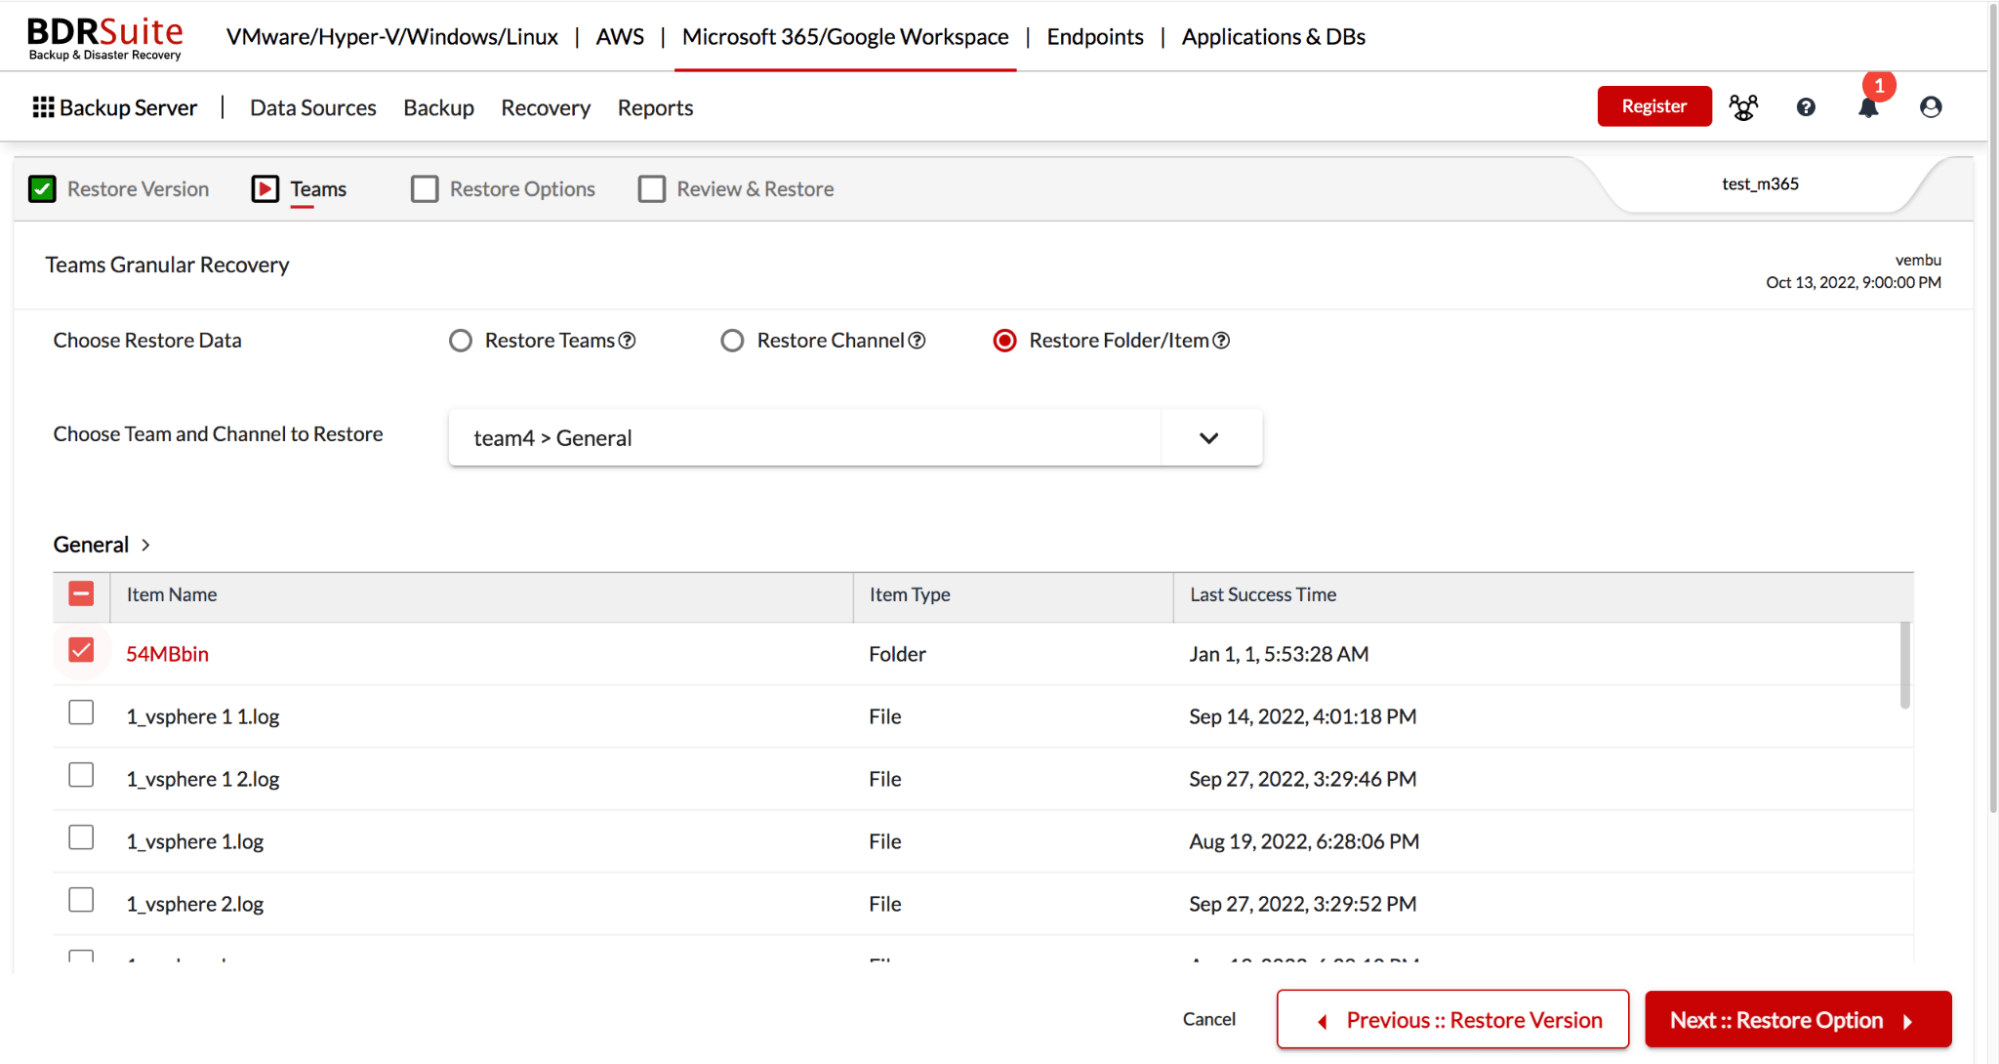The height and width of the screenshot is (1064, 1999).
Task: Check the 1_vsphere 2.log checkbox
Action: pos(81,901)
